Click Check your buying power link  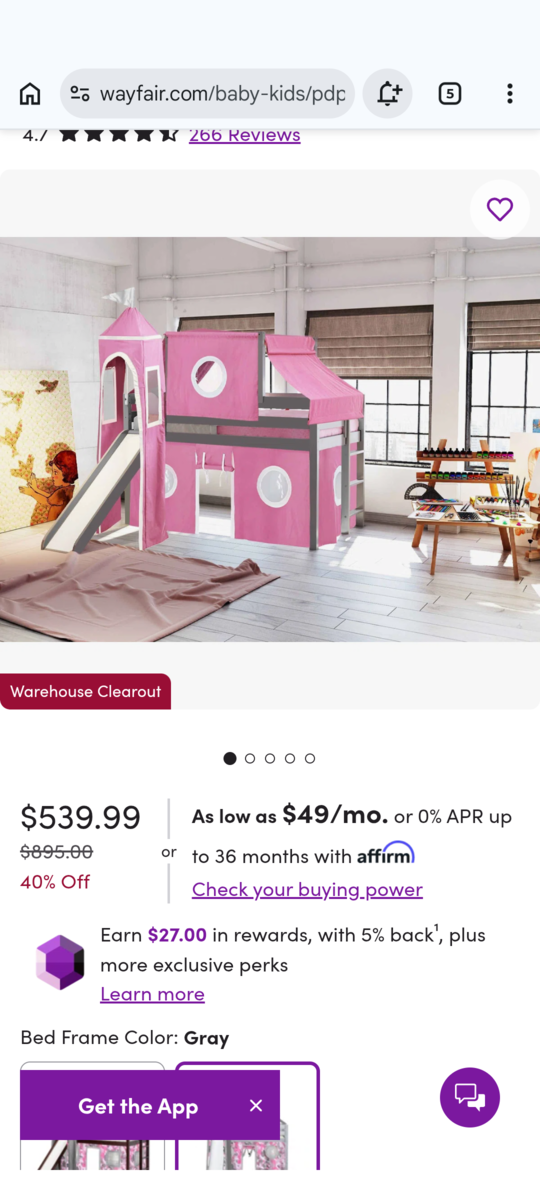pos(307,889)
